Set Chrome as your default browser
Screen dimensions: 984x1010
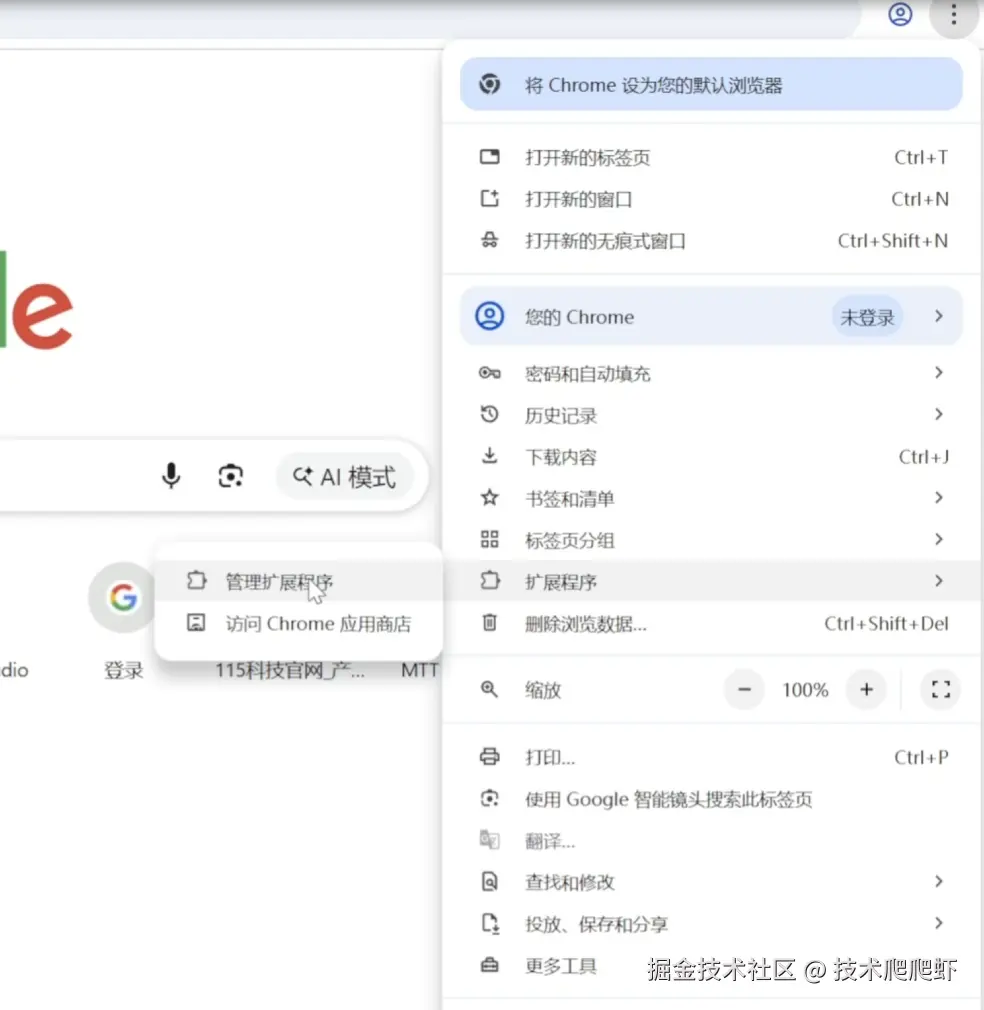[711, 84]
